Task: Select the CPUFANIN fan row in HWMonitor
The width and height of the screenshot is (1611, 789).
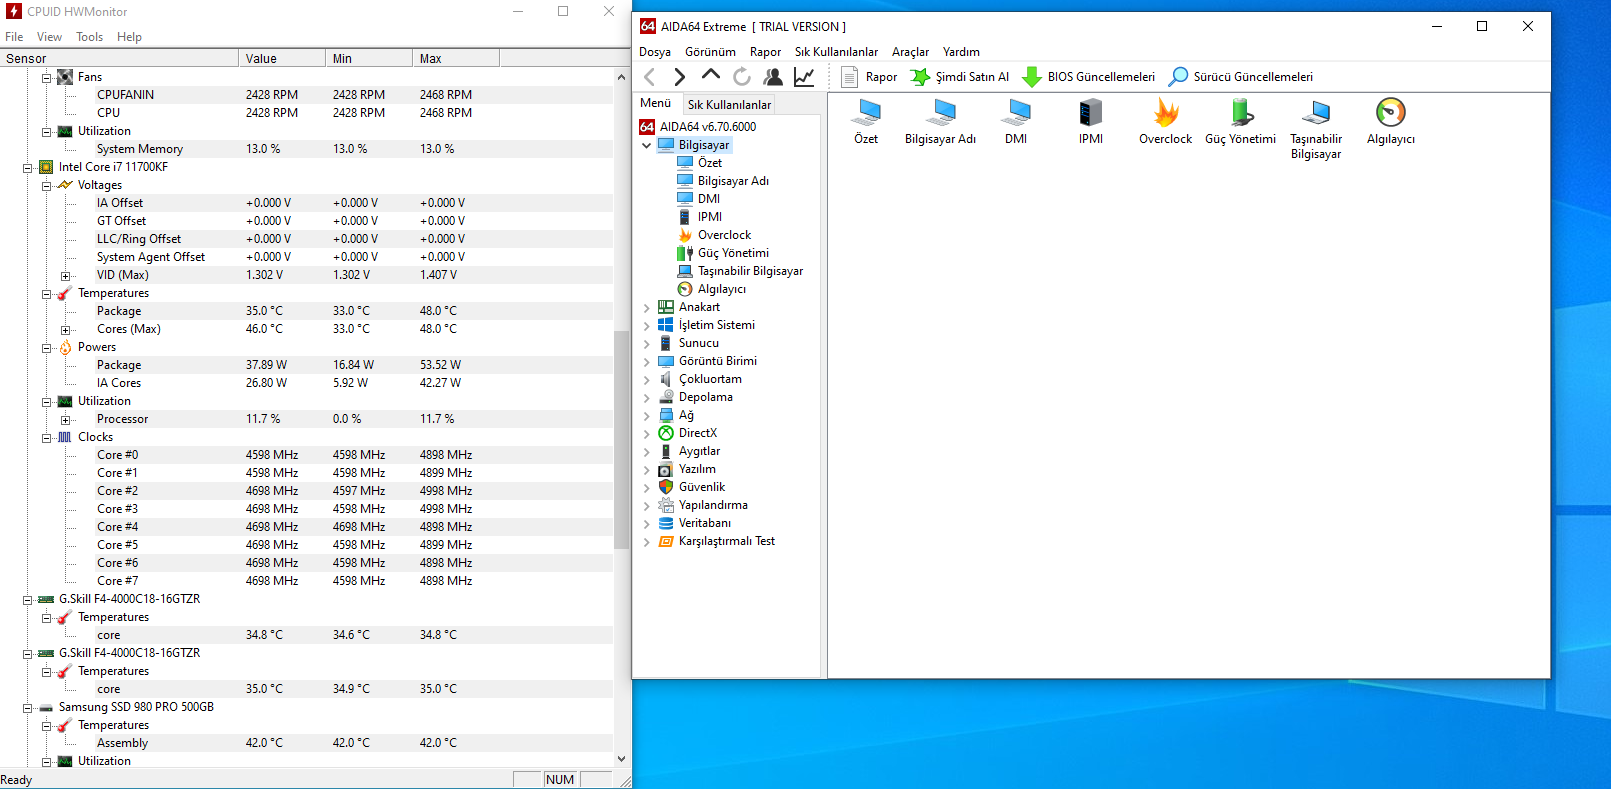Action: [306, 95]
